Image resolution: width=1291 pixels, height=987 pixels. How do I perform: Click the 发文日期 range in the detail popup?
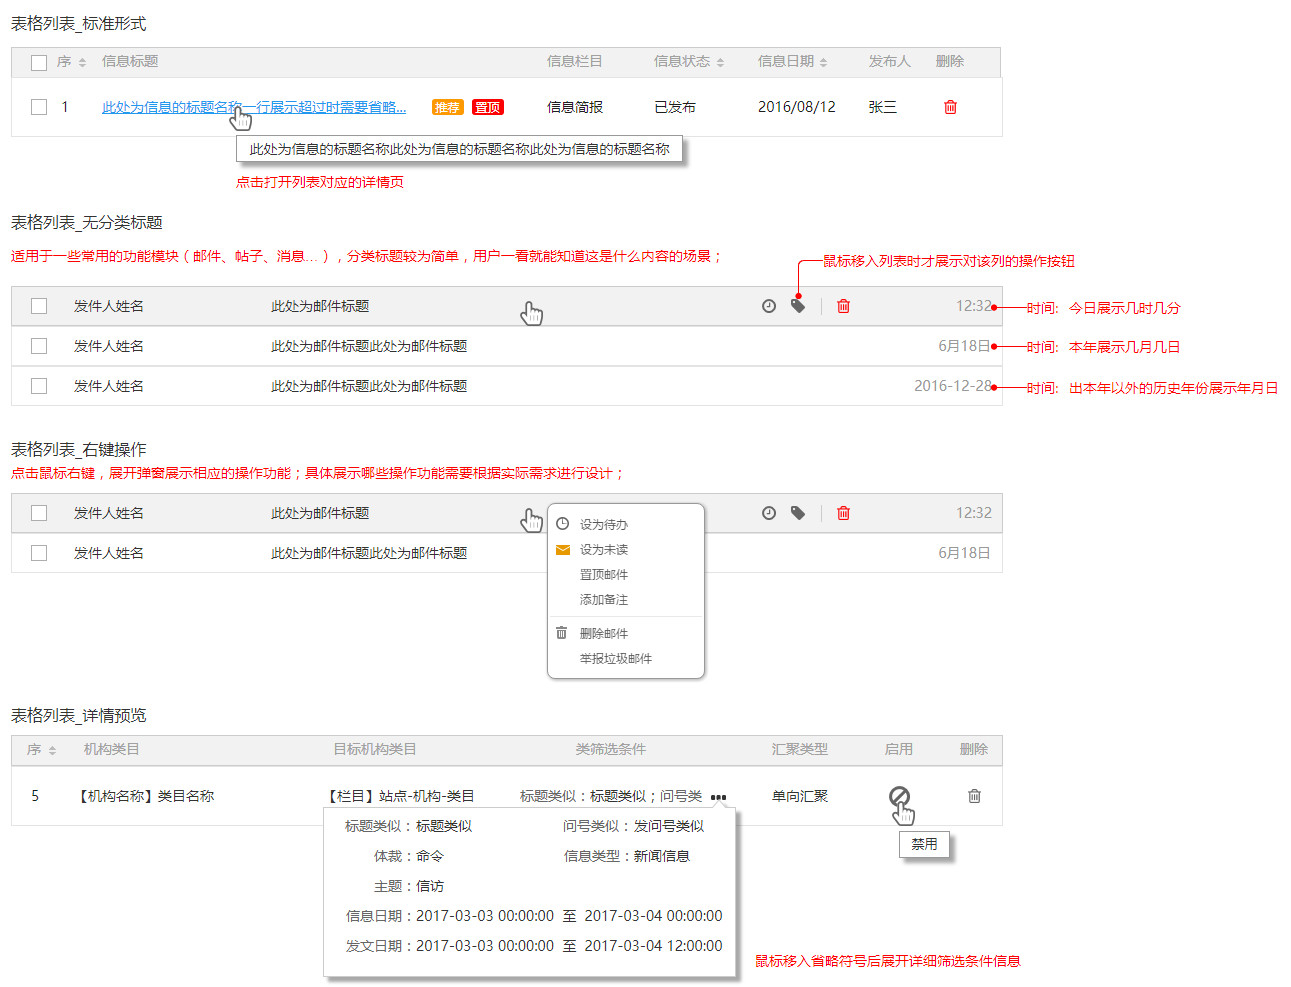tap(534, 946)
